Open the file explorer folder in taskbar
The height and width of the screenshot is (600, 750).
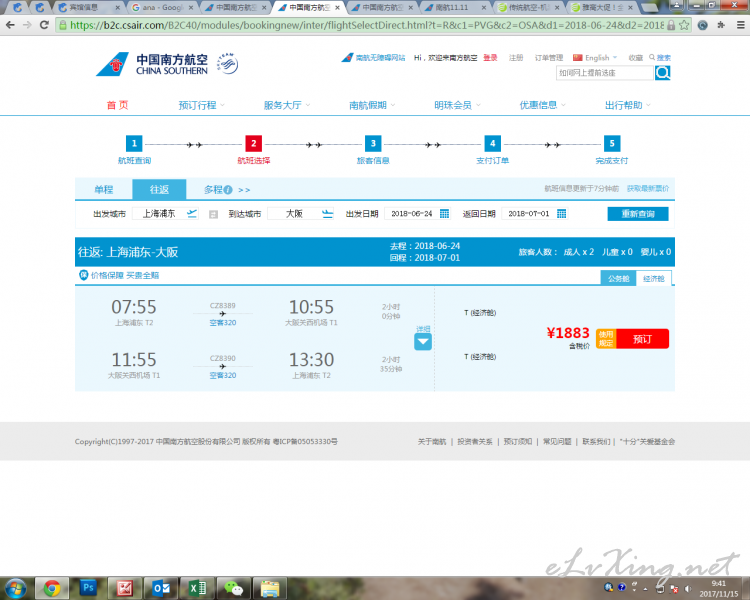pyautogui.click(x=270, y=588)
